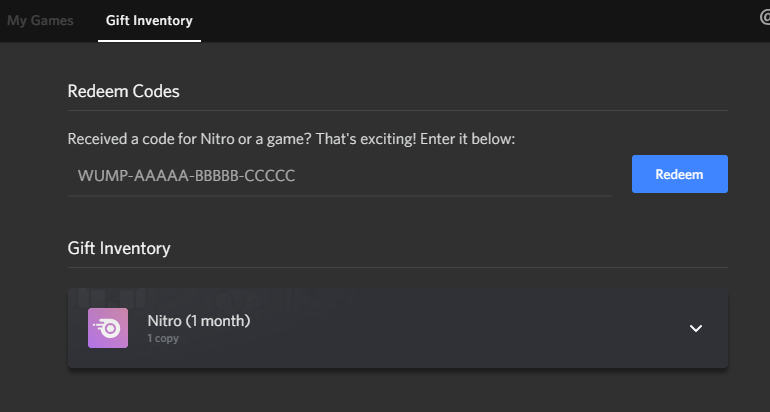
Task: Click the blue Redeem button
Action: (x=680, y=174)
